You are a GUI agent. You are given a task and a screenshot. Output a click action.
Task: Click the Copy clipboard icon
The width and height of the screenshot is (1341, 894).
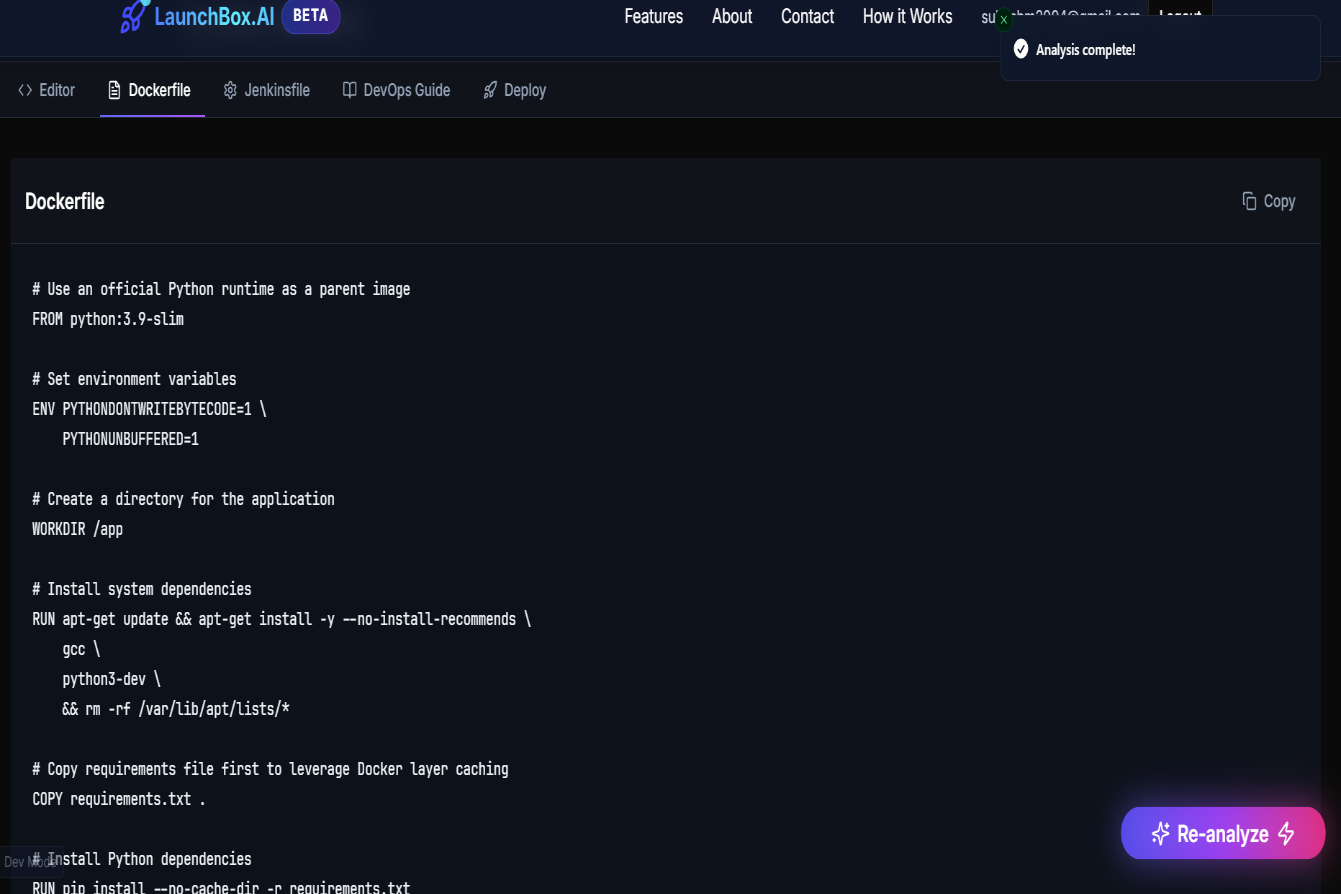1249,201
